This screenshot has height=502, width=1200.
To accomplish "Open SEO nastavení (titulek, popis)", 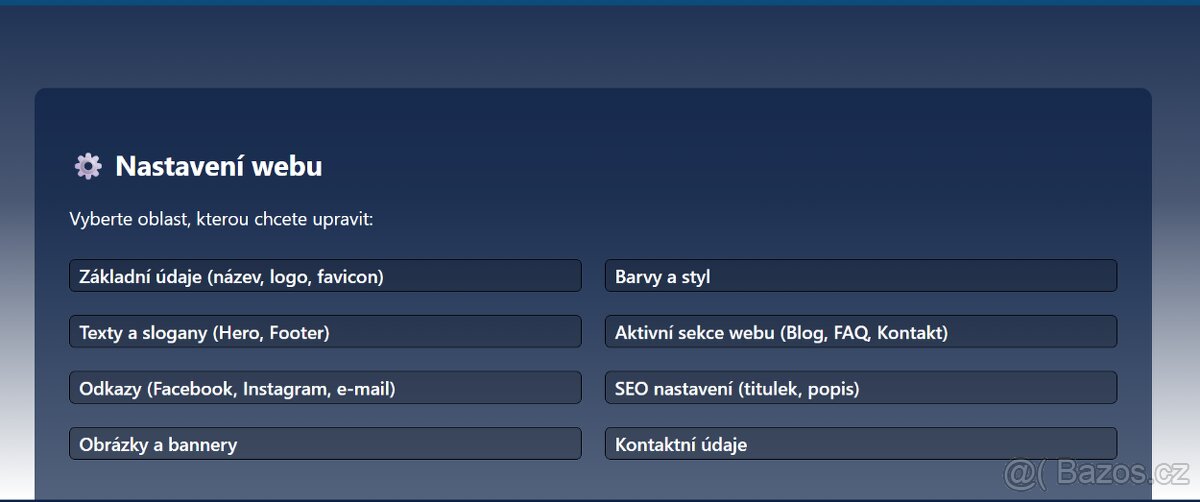I will (860, 388).
